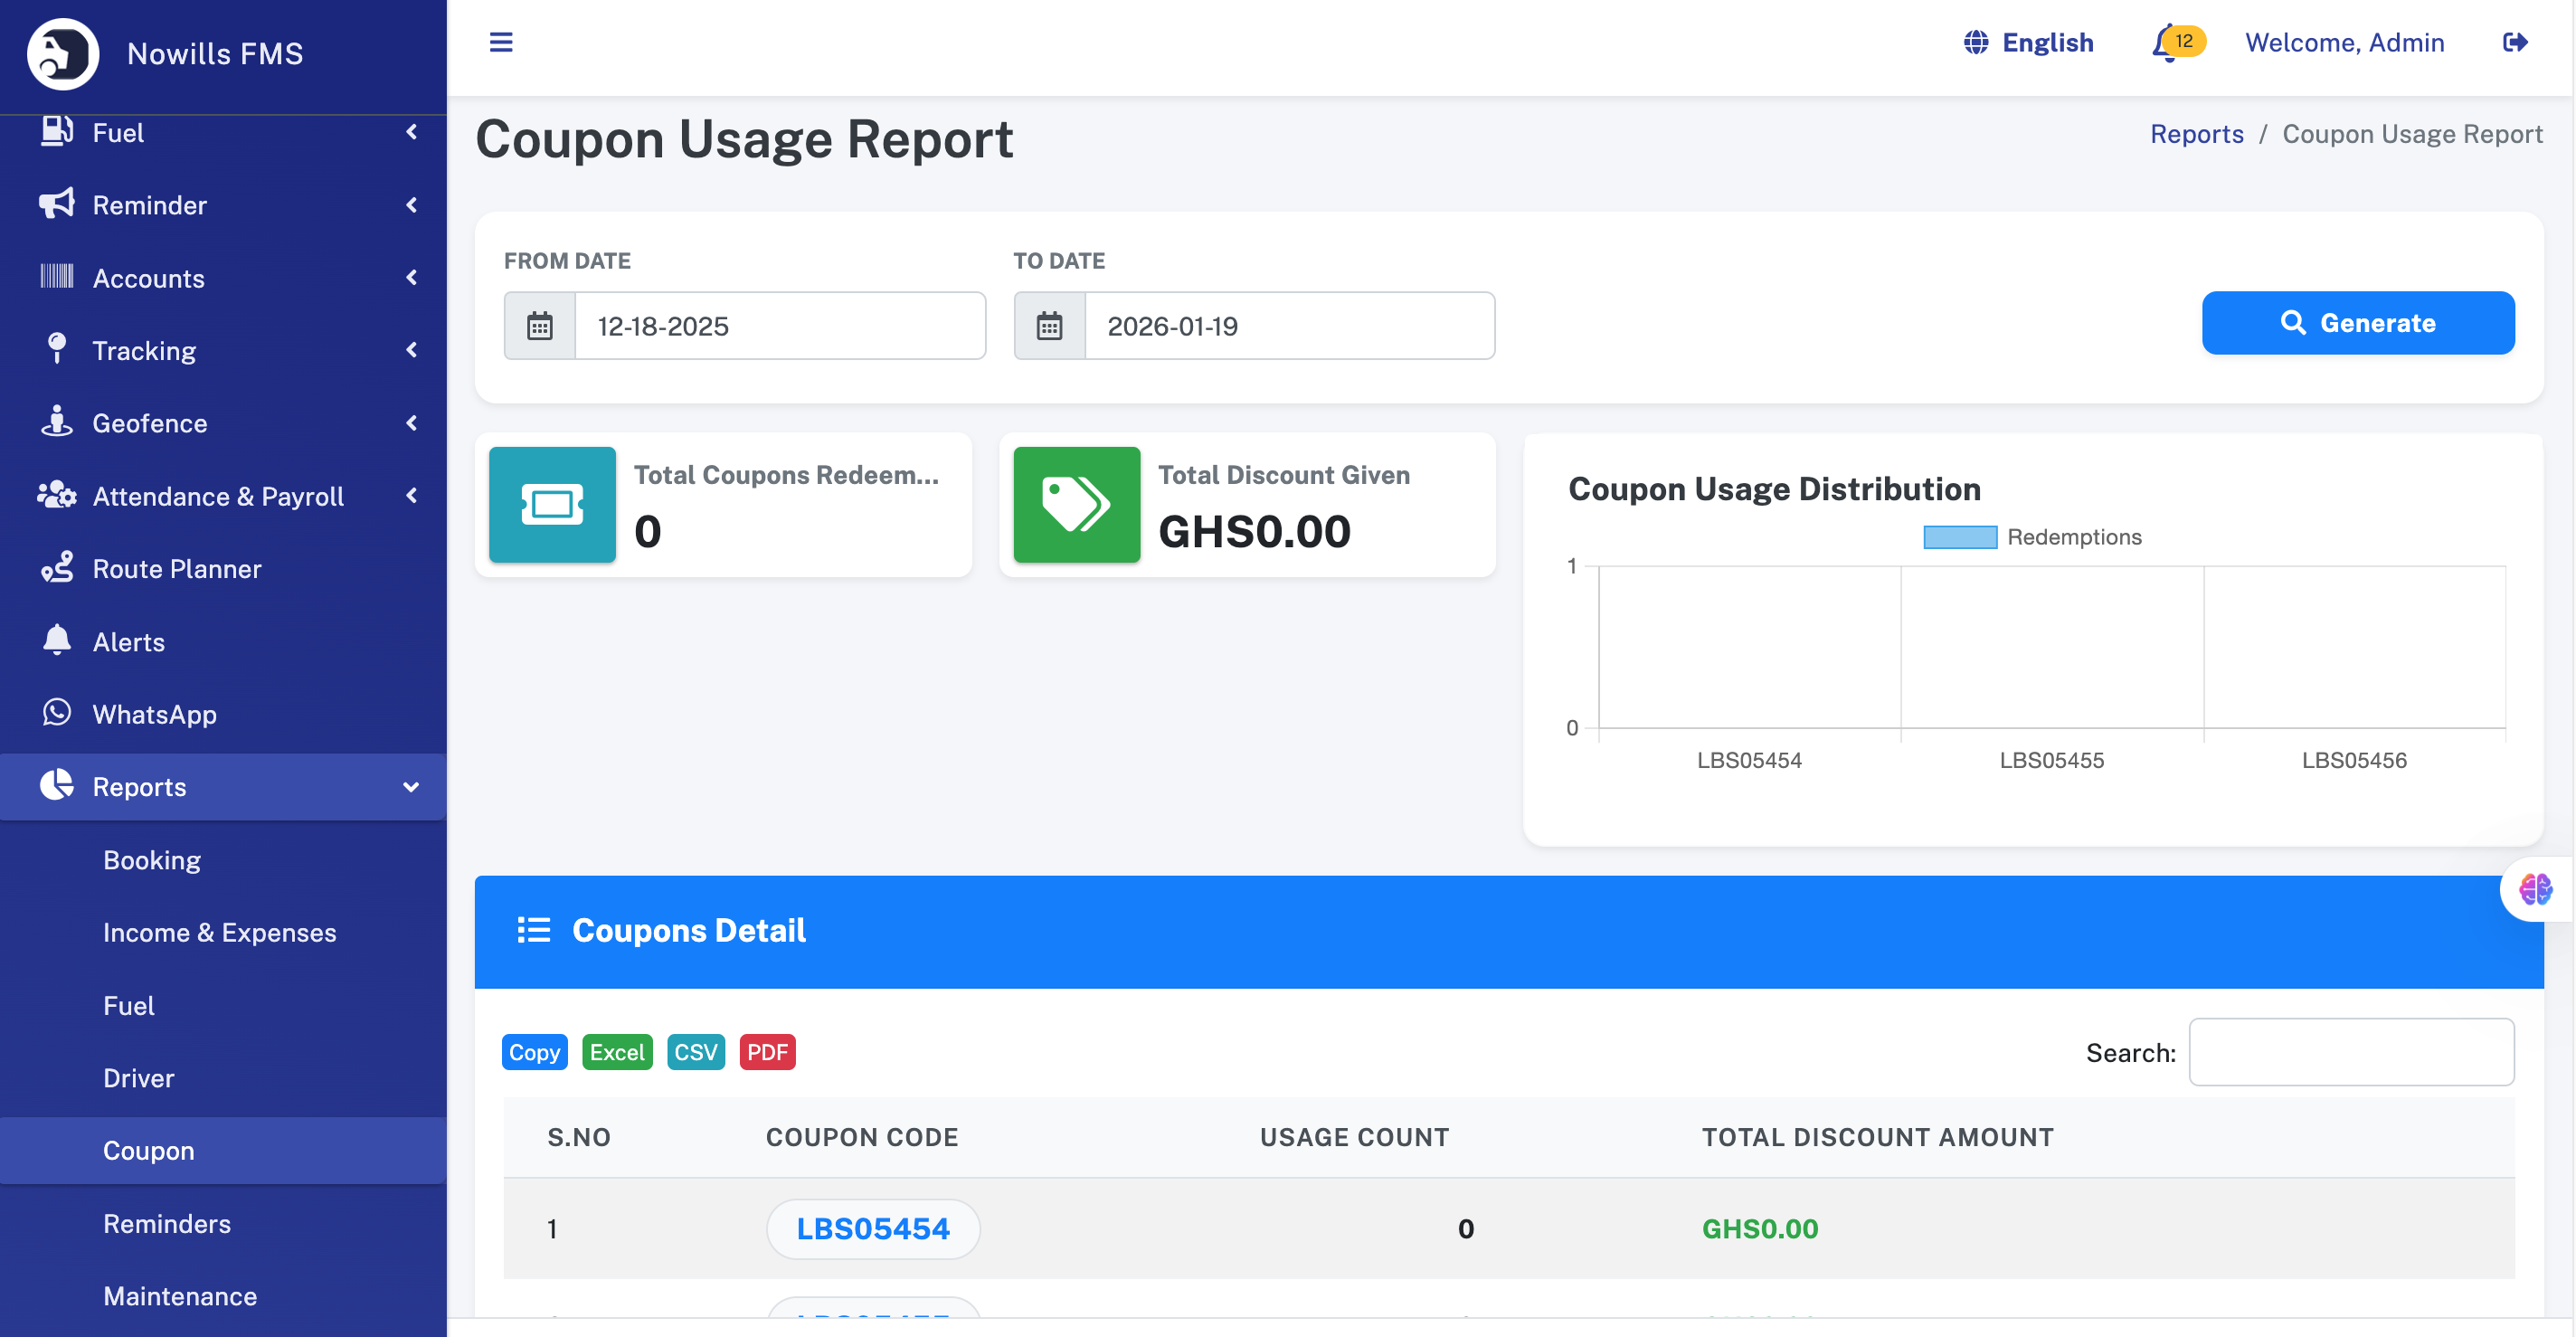The image size is (2576, 1337).
Task: Export table using Excel button
Action: (616, 1052)
